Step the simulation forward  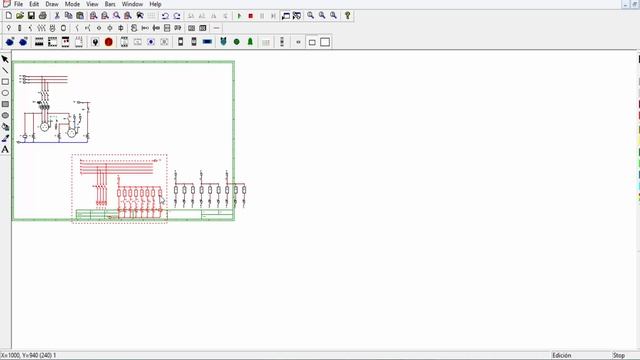(x=273, y=16)
